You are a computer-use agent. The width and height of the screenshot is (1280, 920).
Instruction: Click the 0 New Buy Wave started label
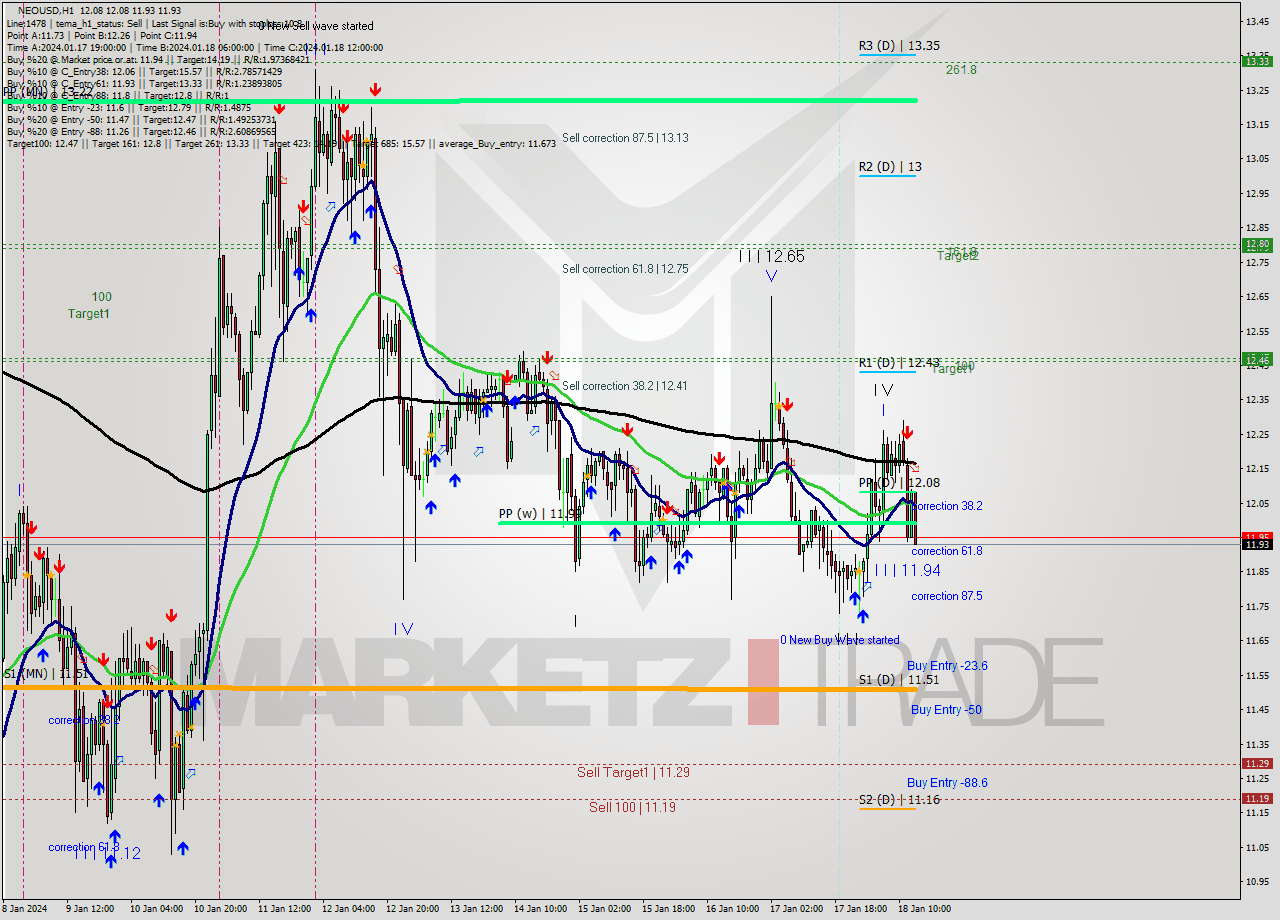[x=840, y=640]
